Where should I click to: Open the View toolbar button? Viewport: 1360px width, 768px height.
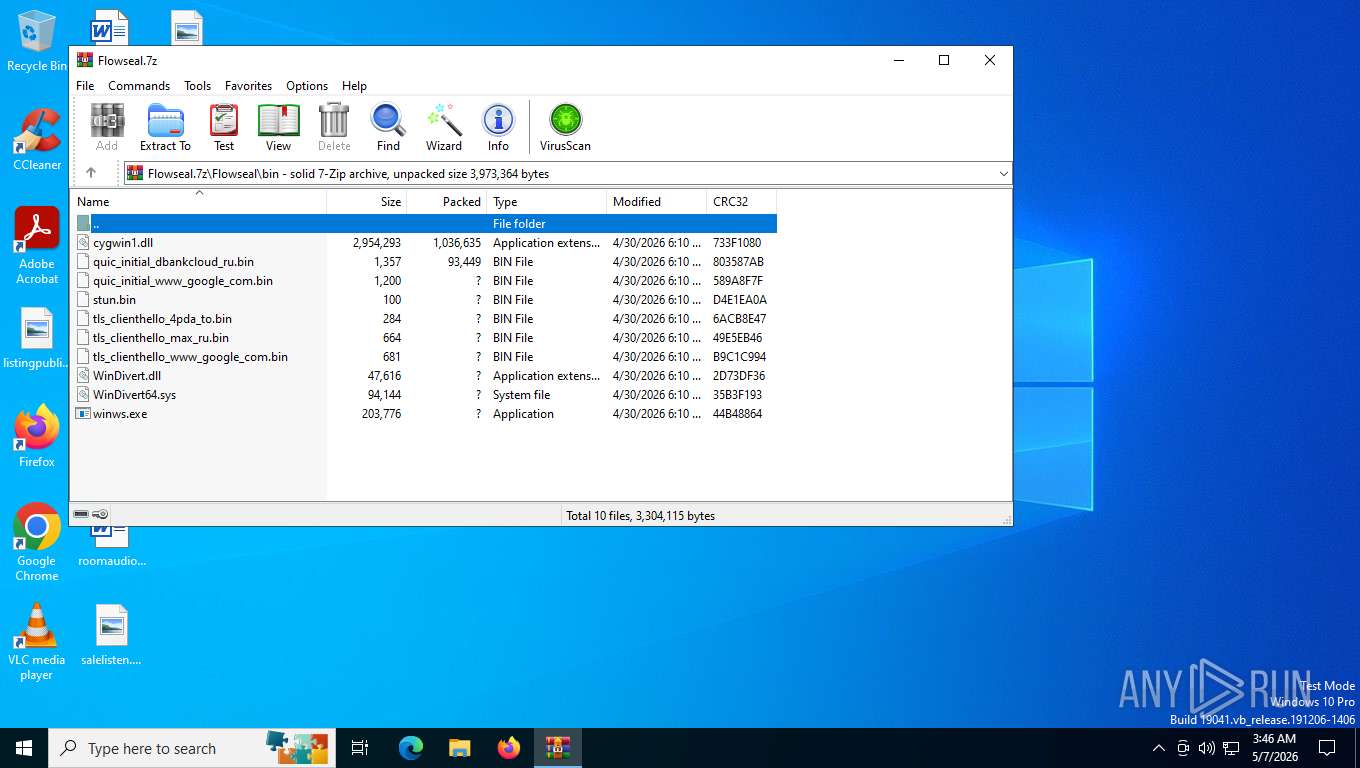pyautogui.click(x=278, y=127)
